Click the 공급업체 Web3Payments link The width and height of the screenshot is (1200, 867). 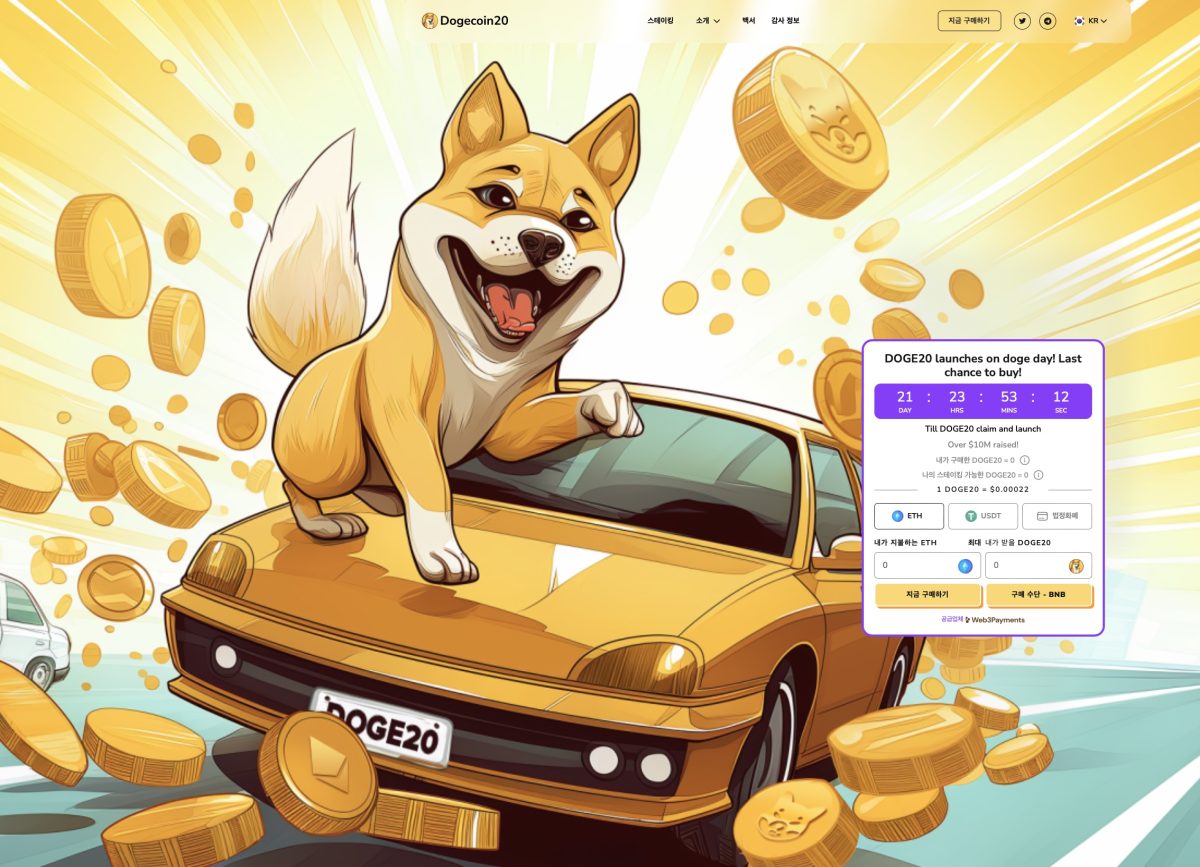(983, 620)
